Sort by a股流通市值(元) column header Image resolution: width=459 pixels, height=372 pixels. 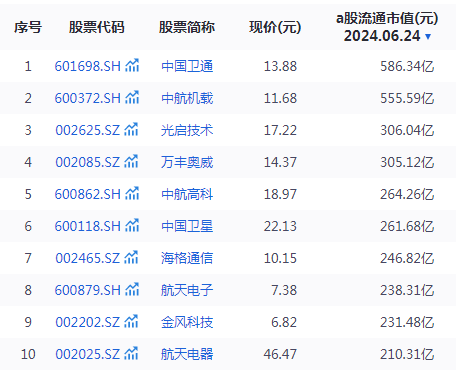(x=387, y=19)
